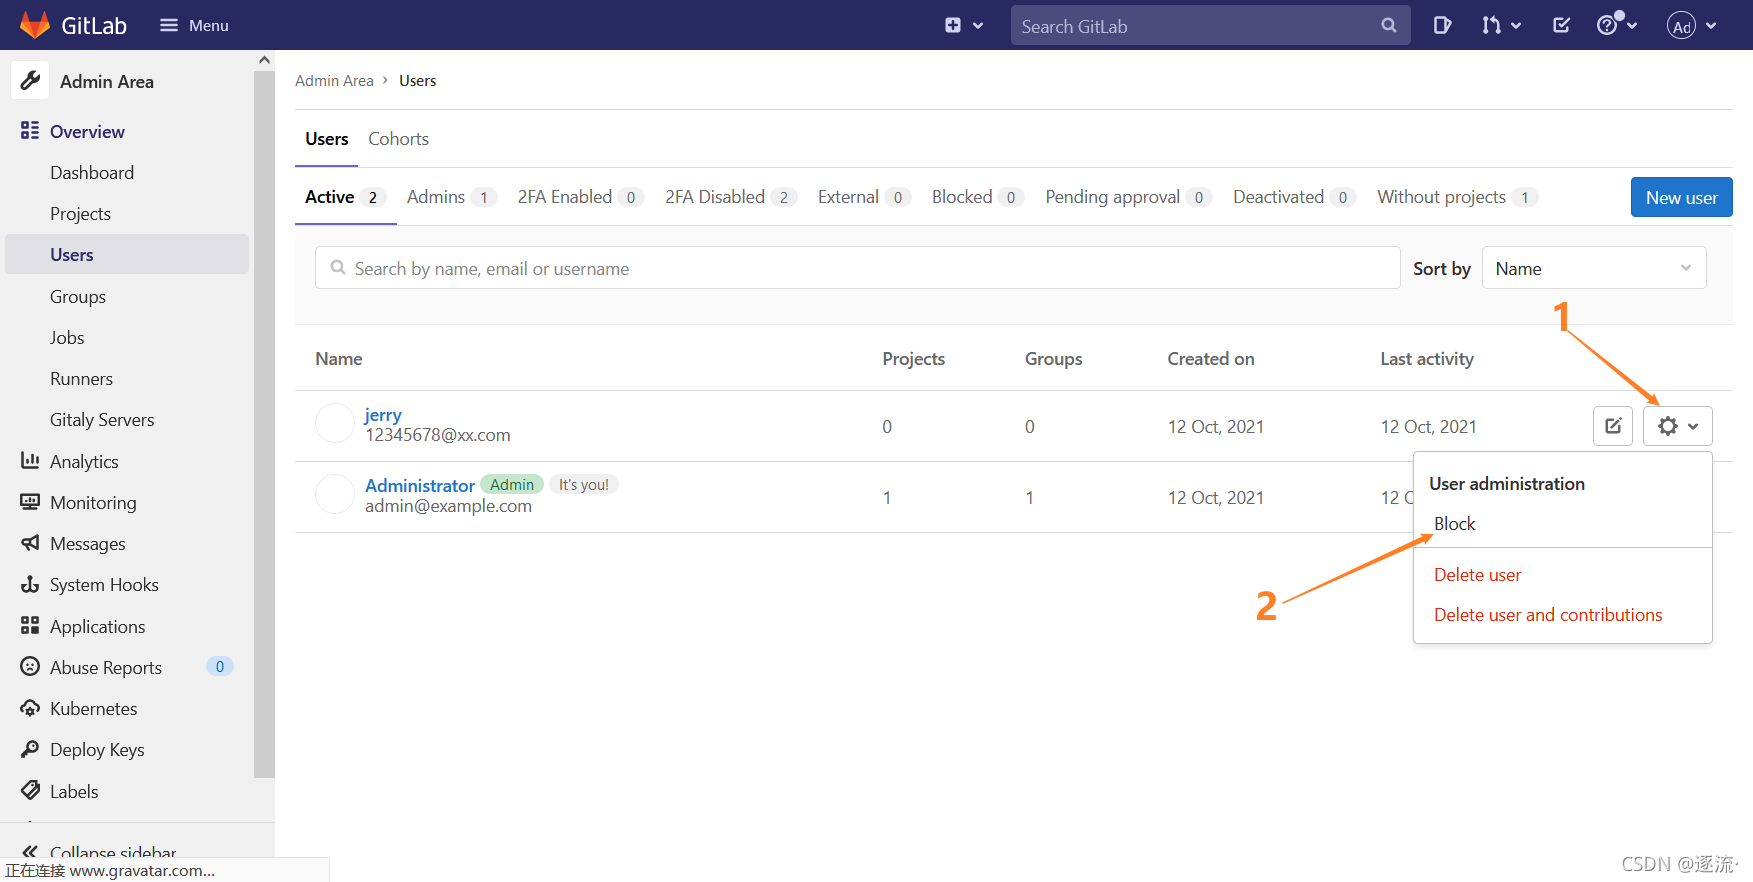Click the Overview icon in sidebar
Image resolution: width=1753 pixels, height=882 pixels.
tap(30, 131)
